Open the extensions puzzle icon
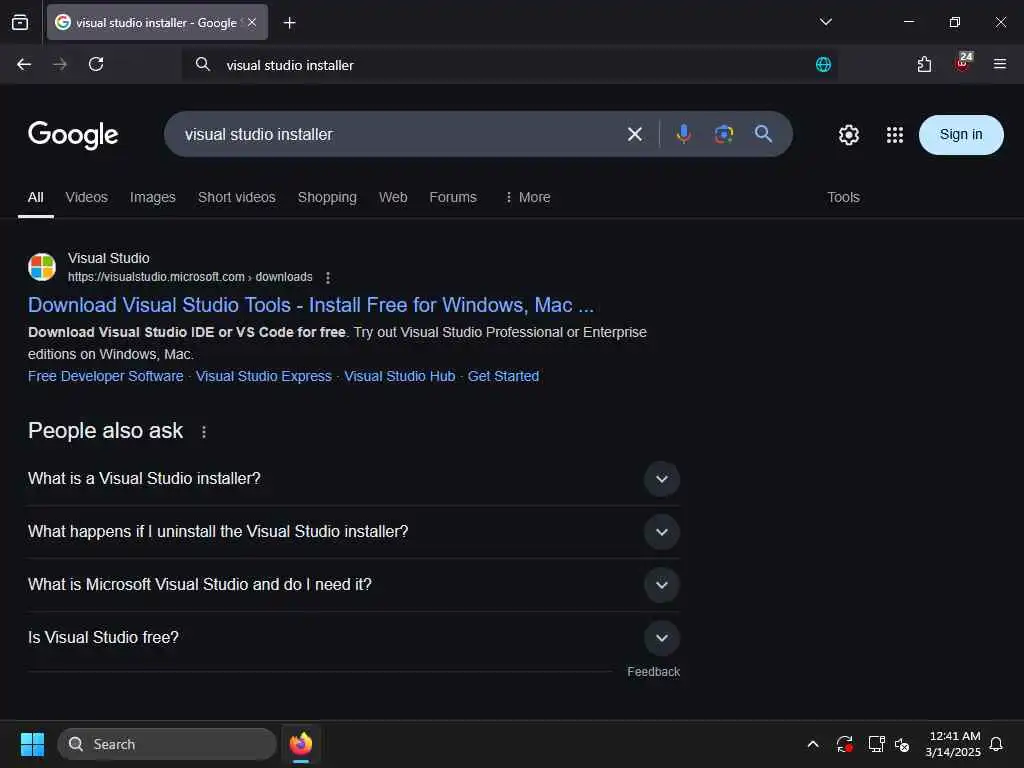 (924, 64)
